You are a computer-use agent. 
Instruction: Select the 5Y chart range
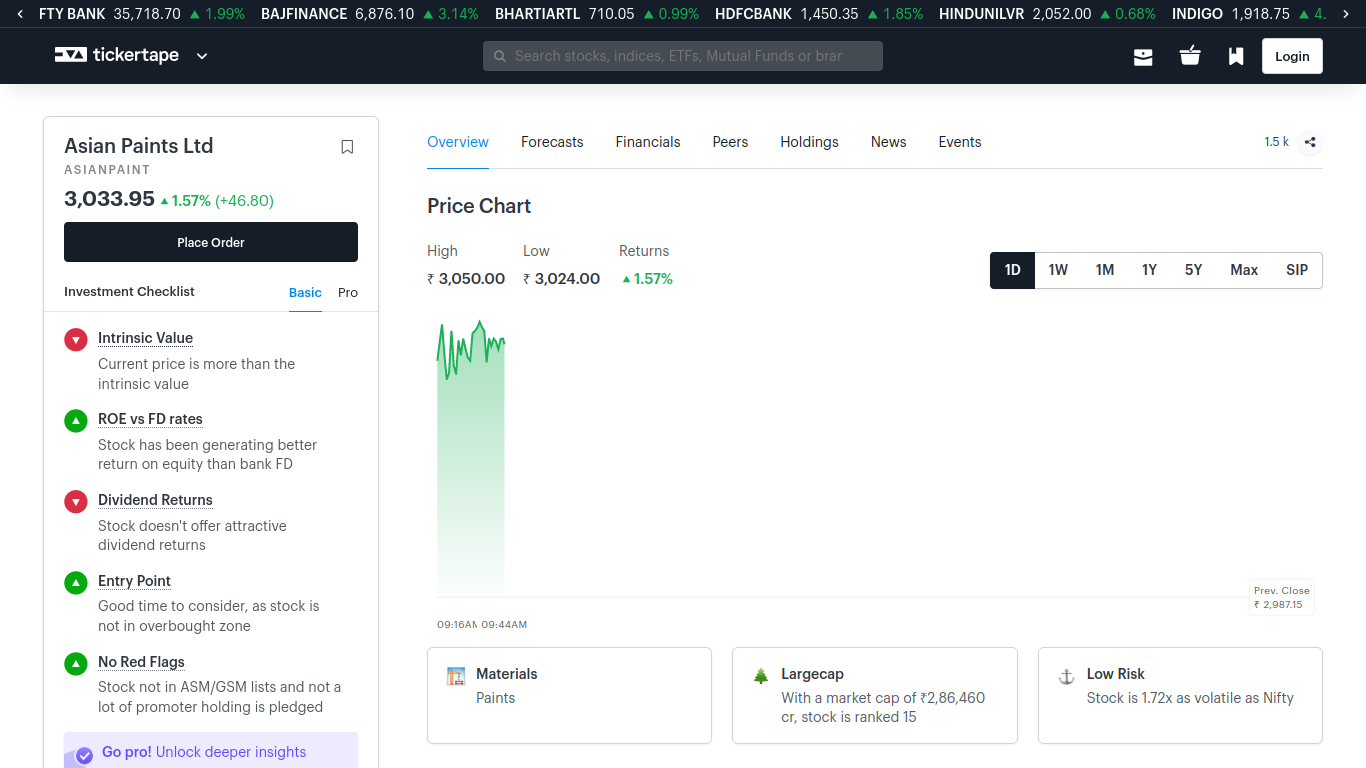tap(1193, 270)
